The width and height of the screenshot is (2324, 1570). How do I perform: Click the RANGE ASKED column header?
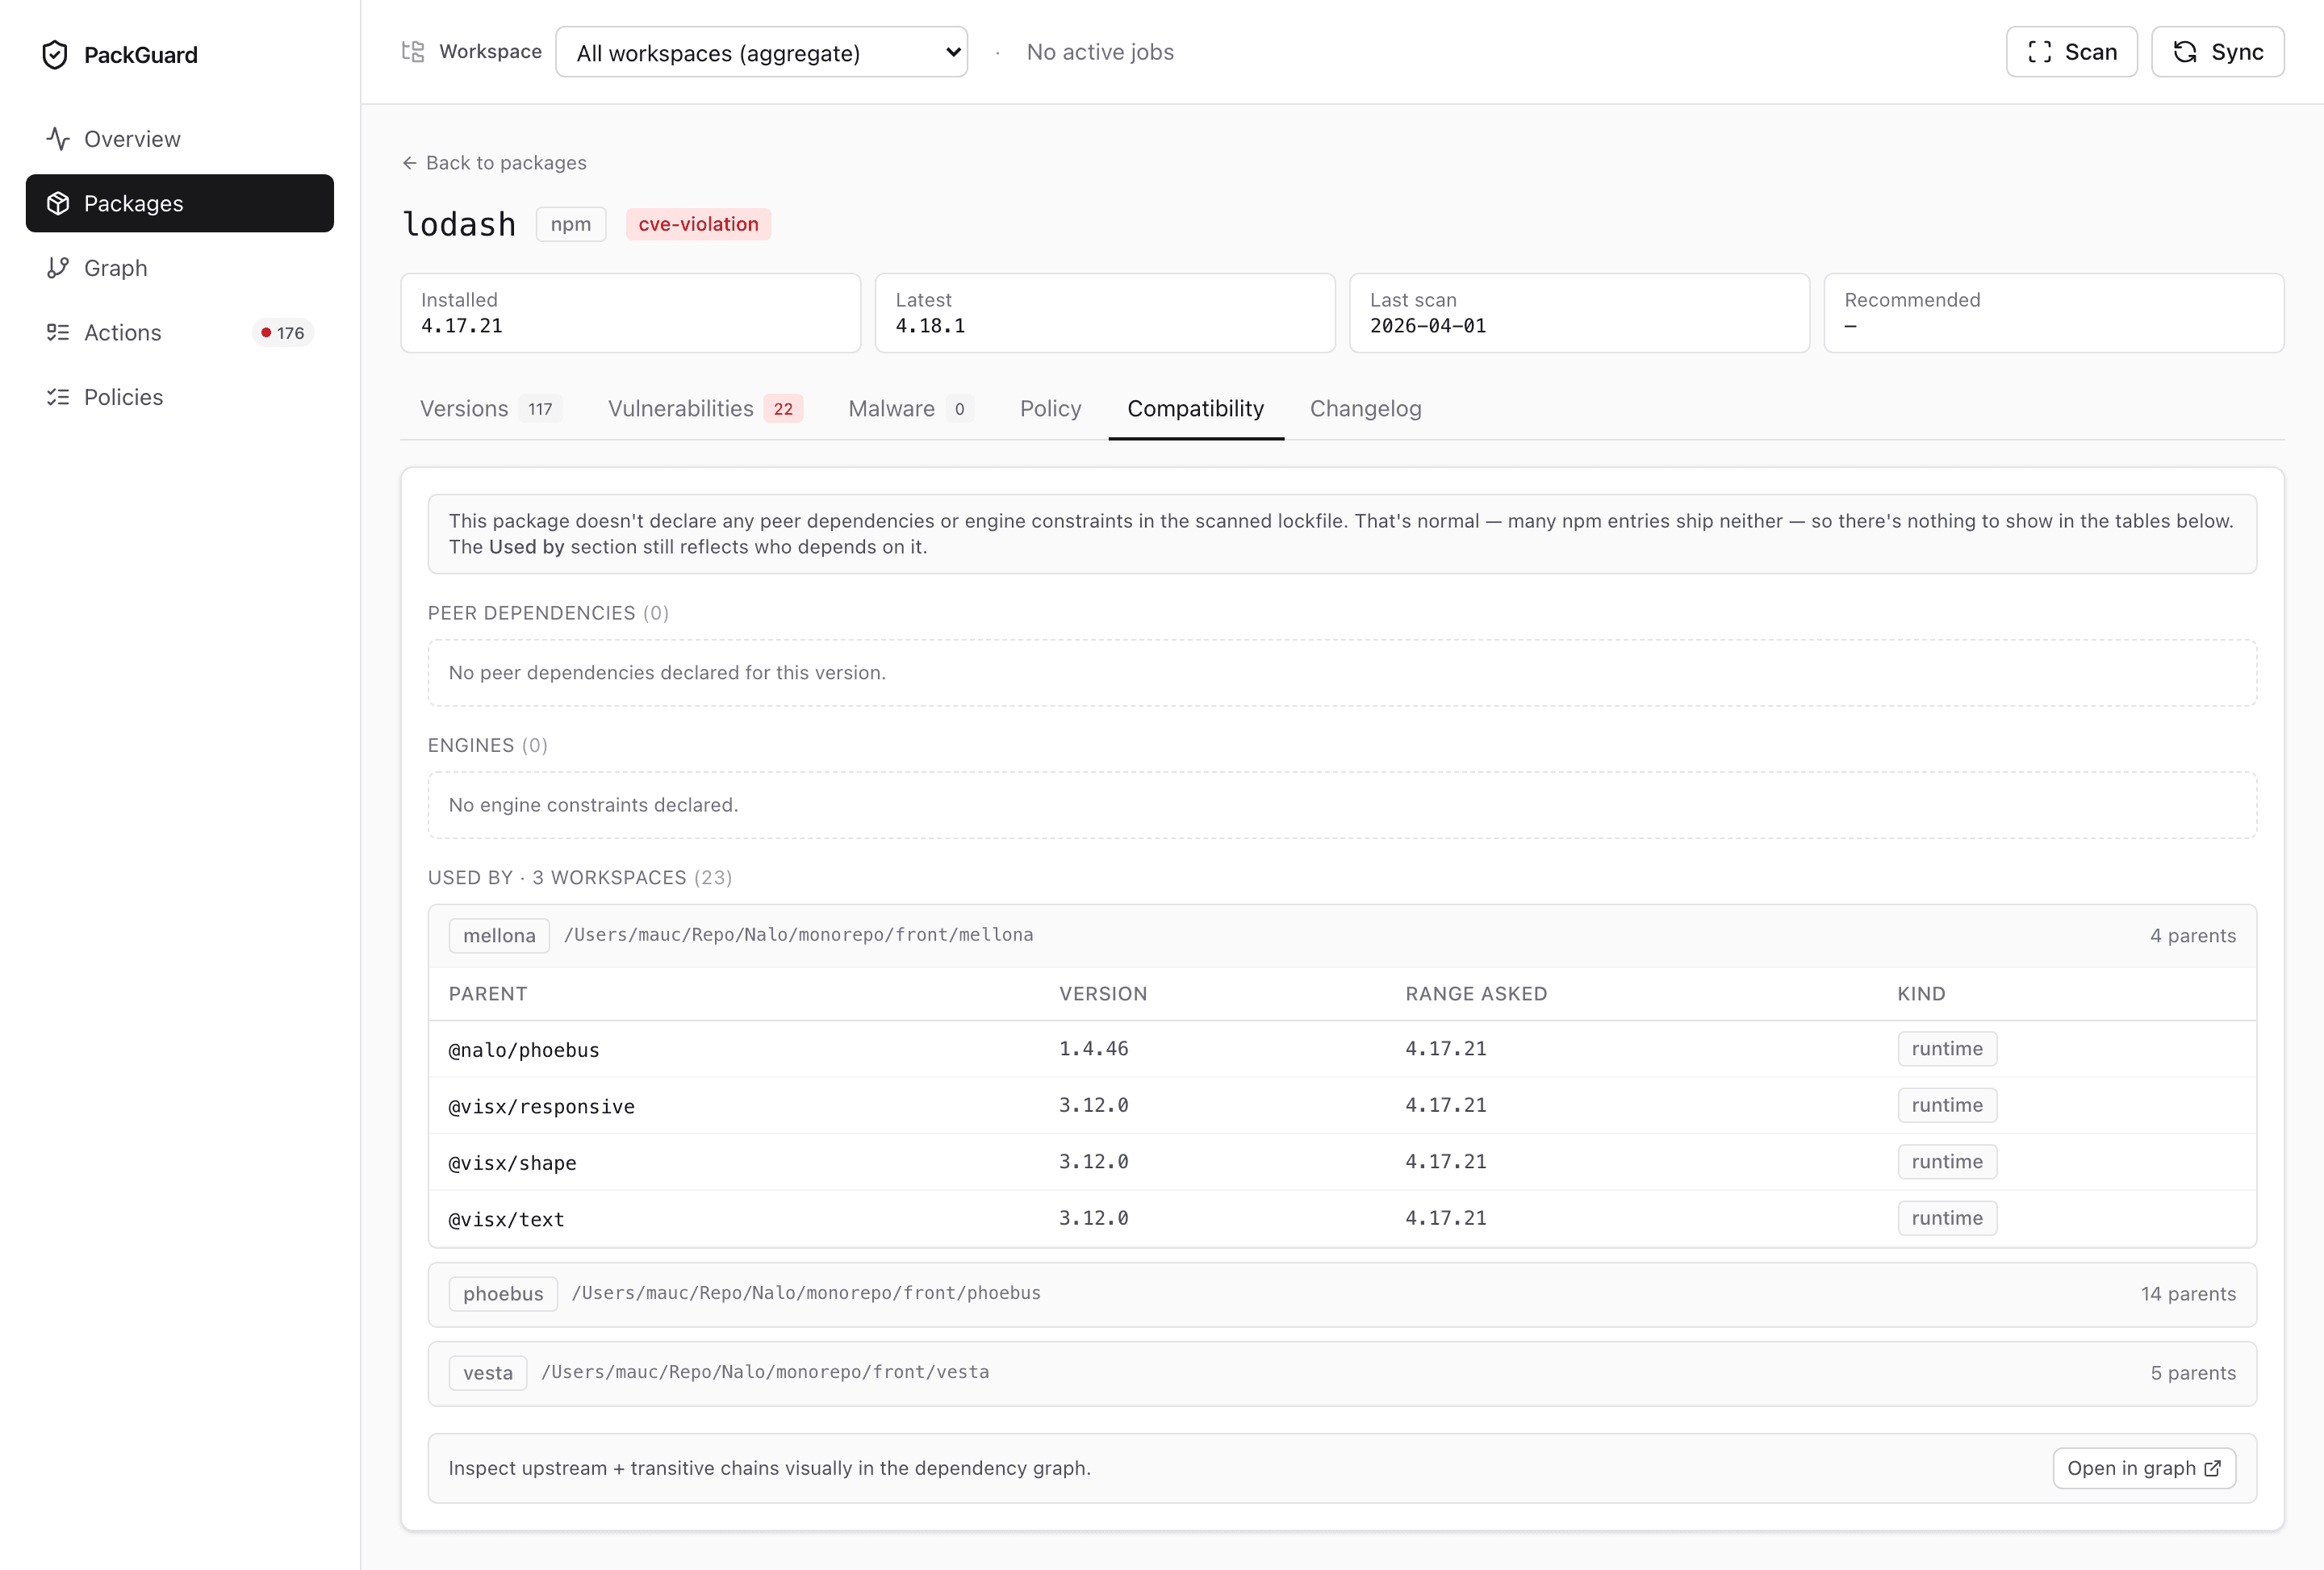tap(1476, 994)
